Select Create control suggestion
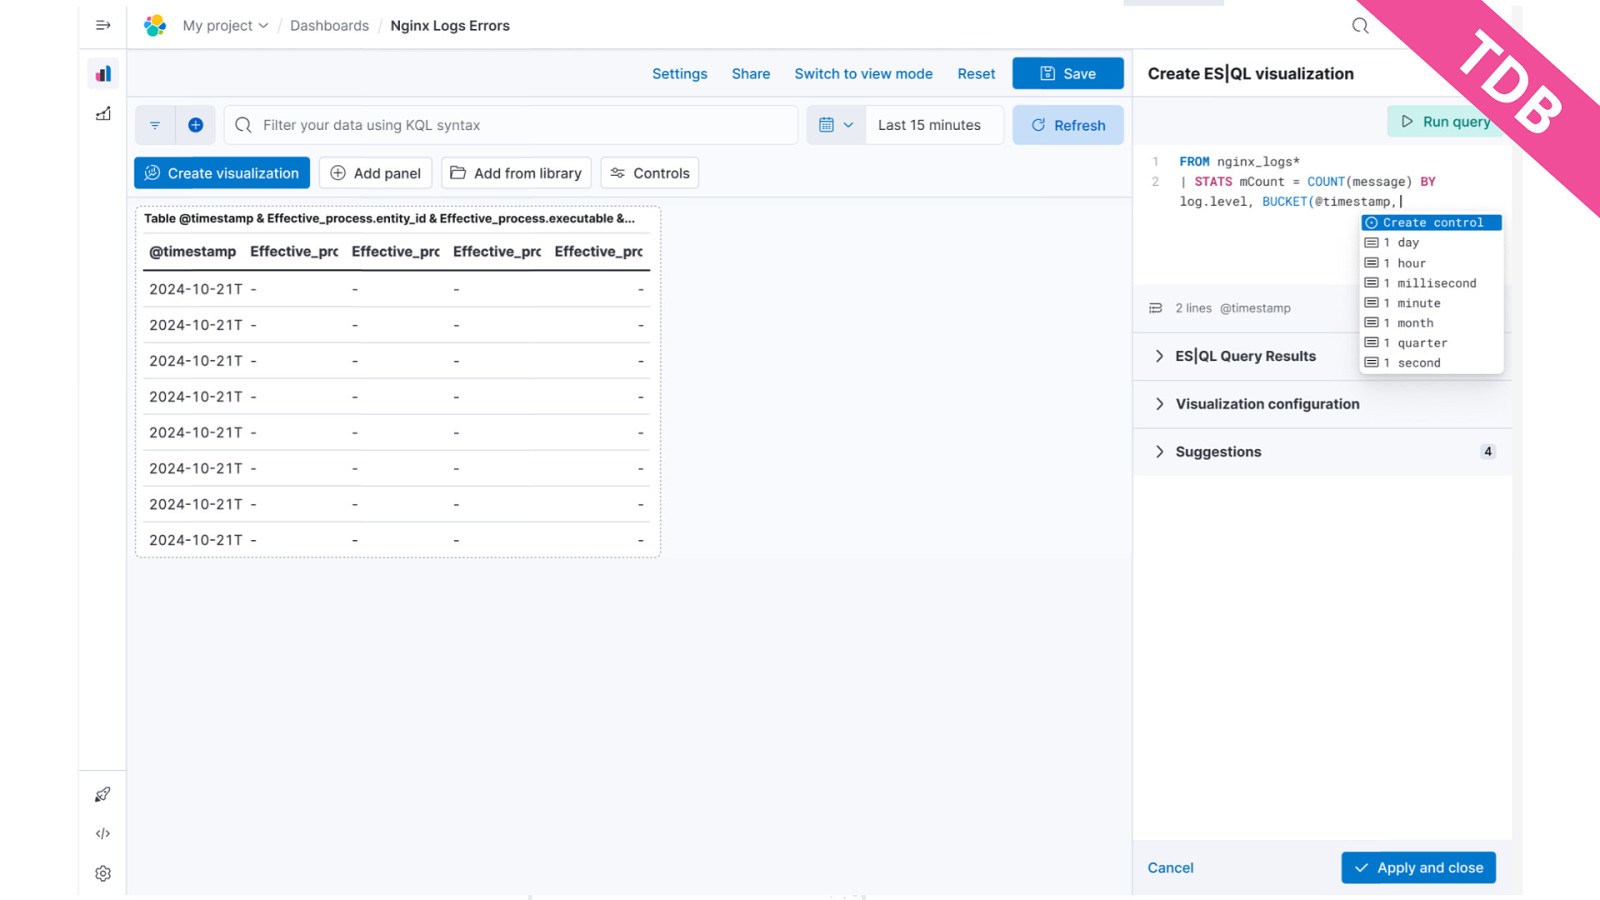Screen dimensions: 1600x900 (1432, 223)
